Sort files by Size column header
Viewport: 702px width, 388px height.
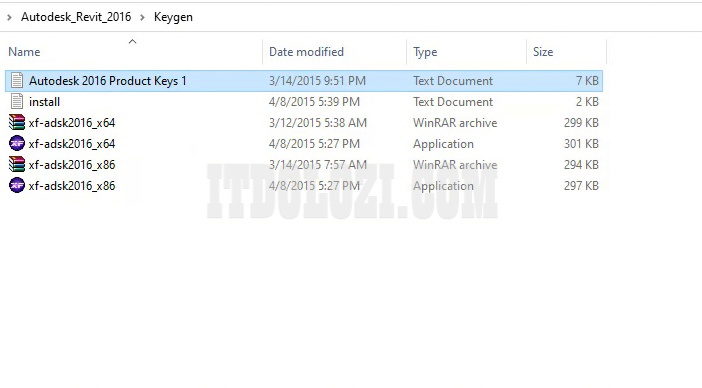[543, 52]
